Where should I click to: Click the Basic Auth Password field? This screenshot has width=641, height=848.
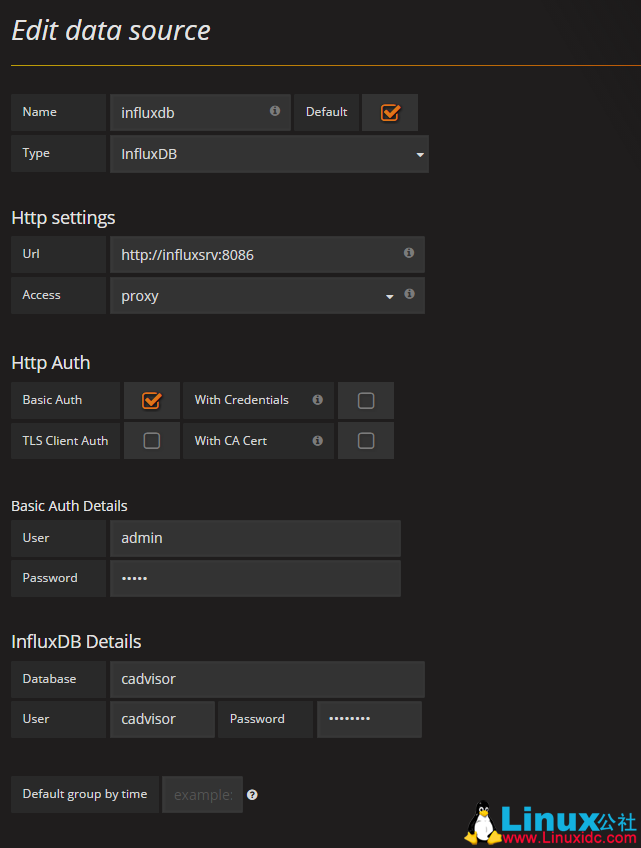pos(255,578)
